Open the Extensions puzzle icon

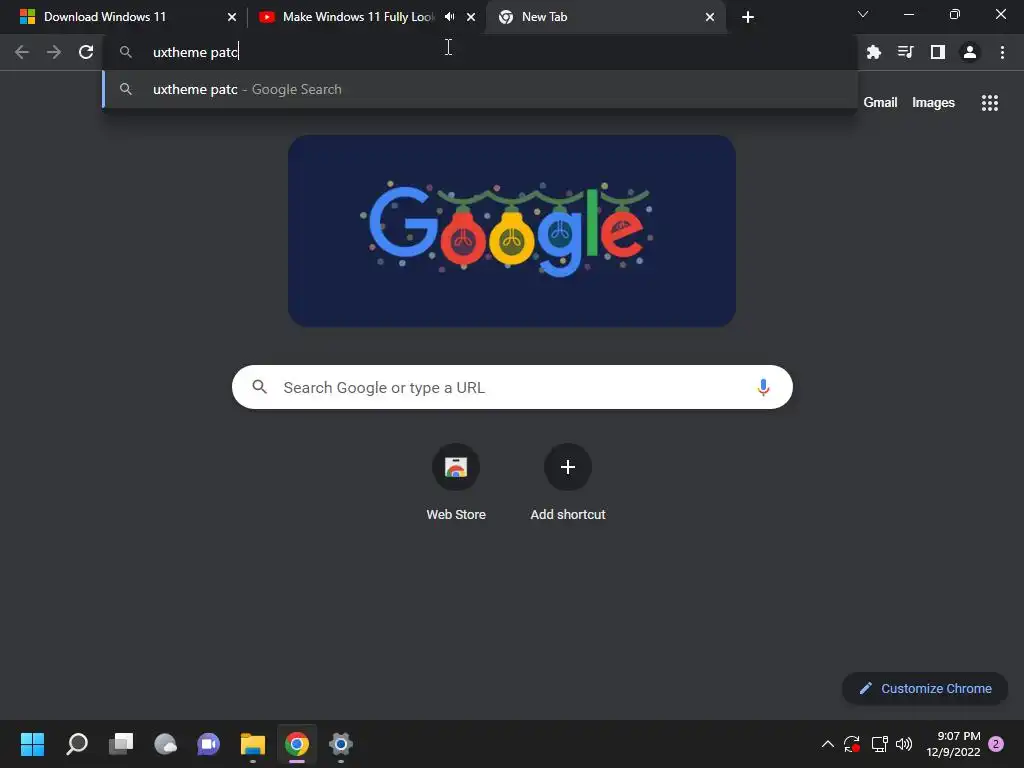(x=873, y=52)
